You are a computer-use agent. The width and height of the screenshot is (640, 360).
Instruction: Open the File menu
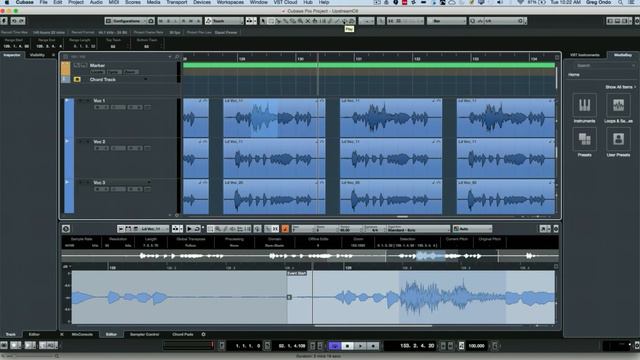tap(43, 2)
